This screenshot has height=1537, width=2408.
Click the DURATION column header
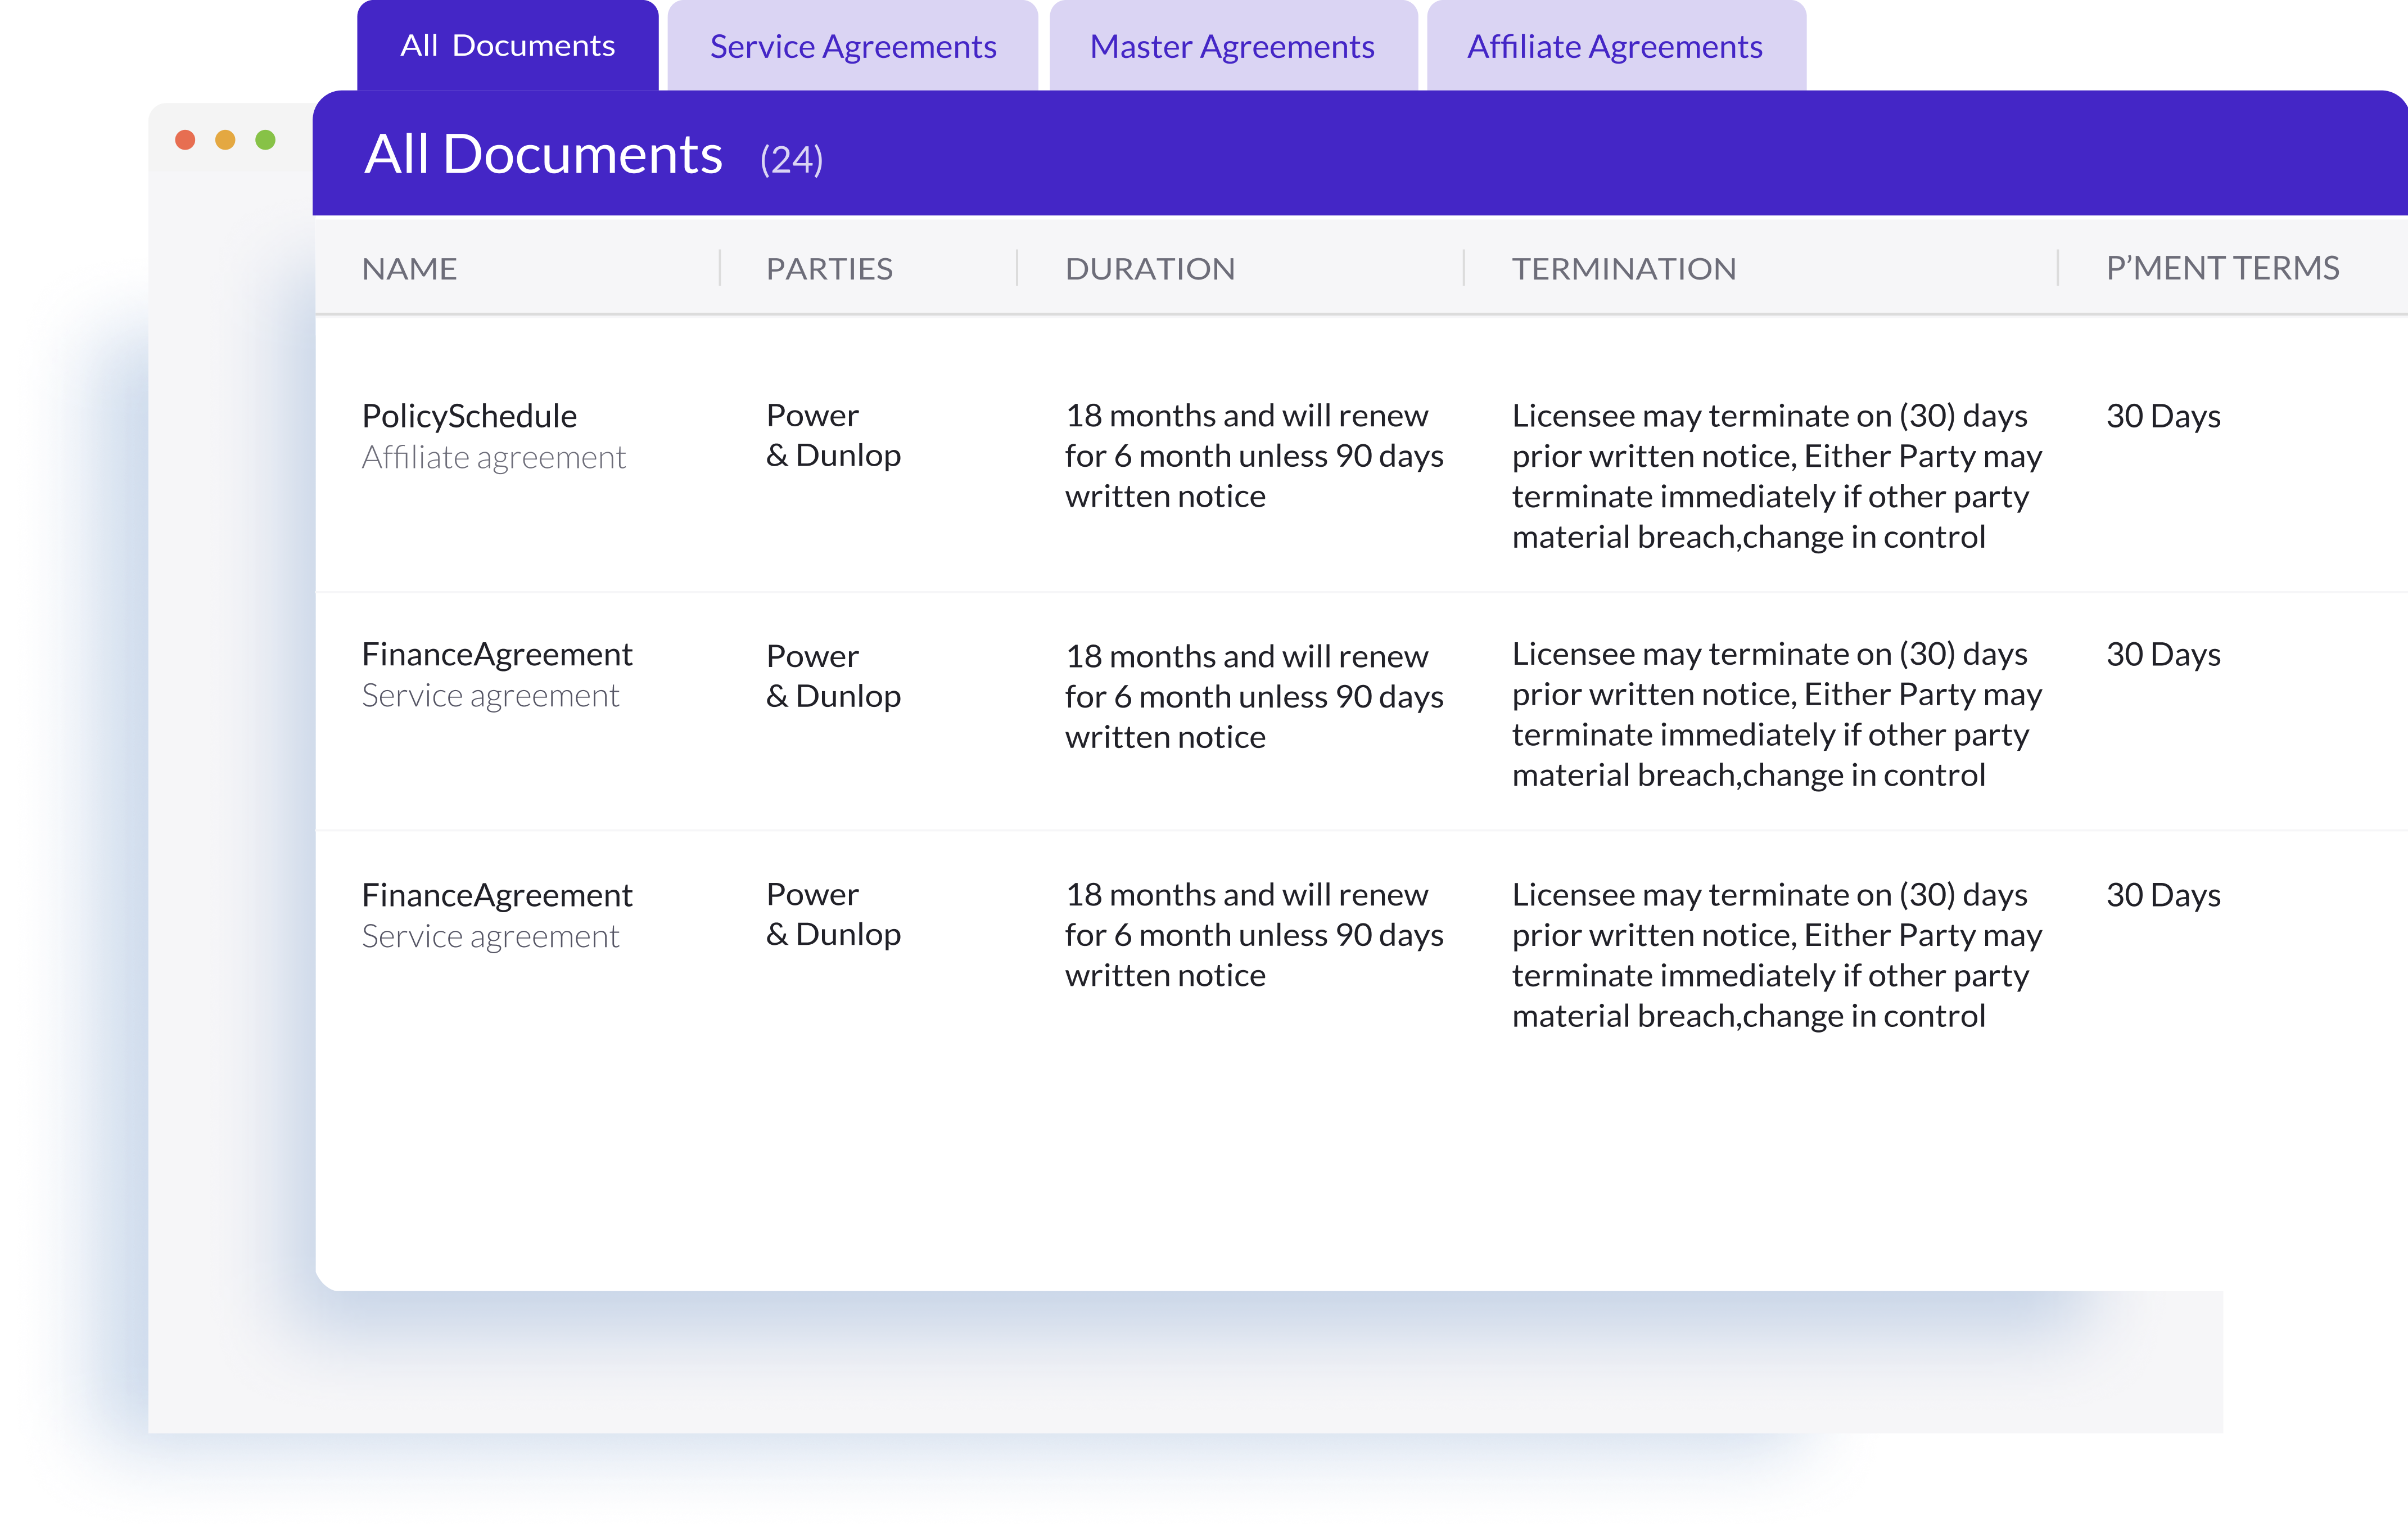point(1150,268)
